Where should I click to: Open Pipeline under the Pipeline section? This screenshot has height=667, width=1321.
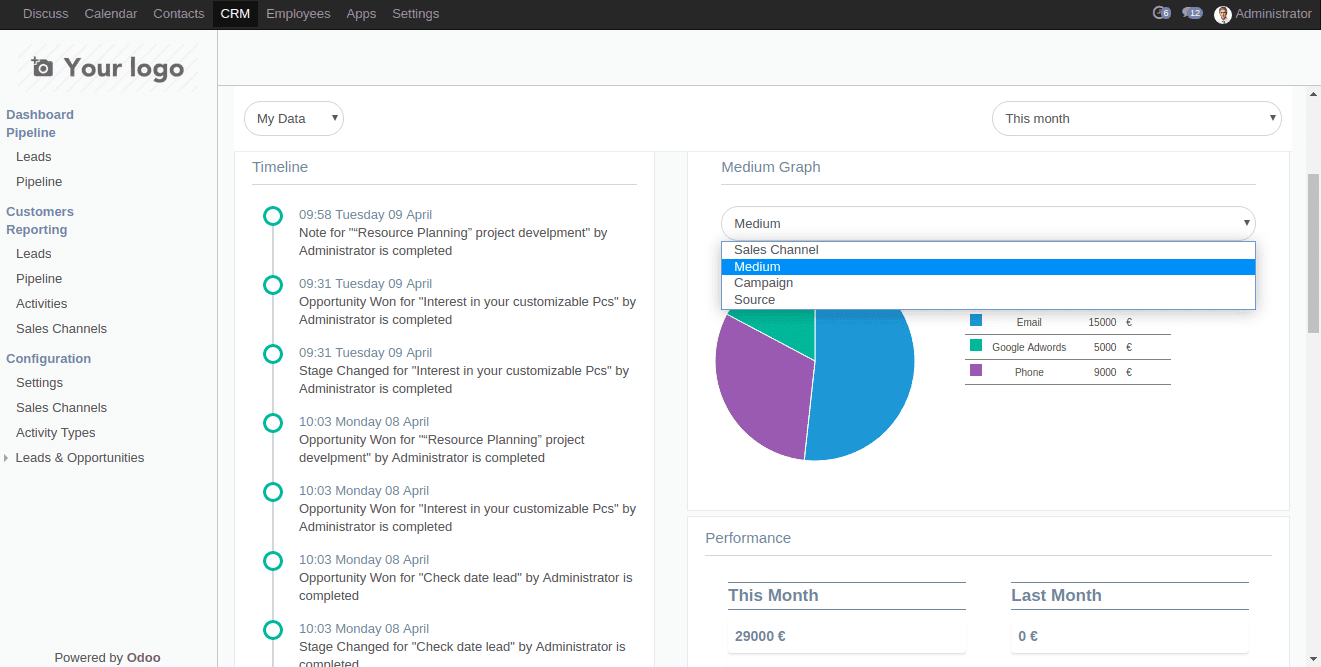click(39, 182)
